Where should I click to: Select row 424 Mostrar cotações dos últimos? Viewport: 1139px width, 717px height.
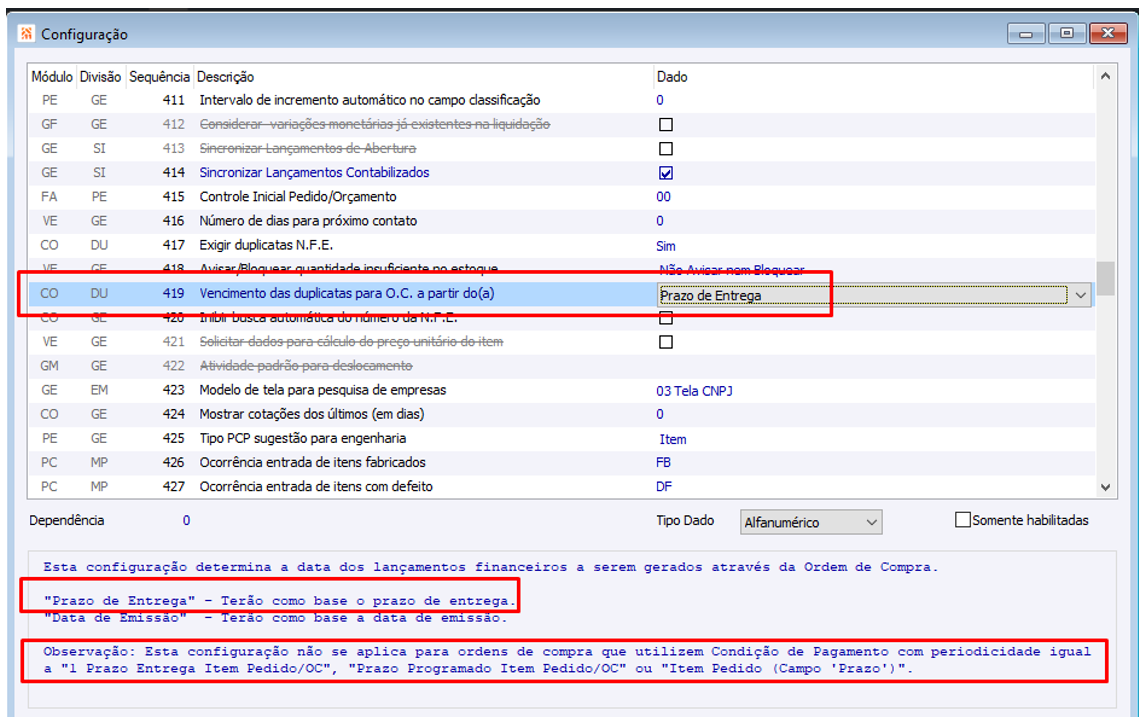coord(561,414)
